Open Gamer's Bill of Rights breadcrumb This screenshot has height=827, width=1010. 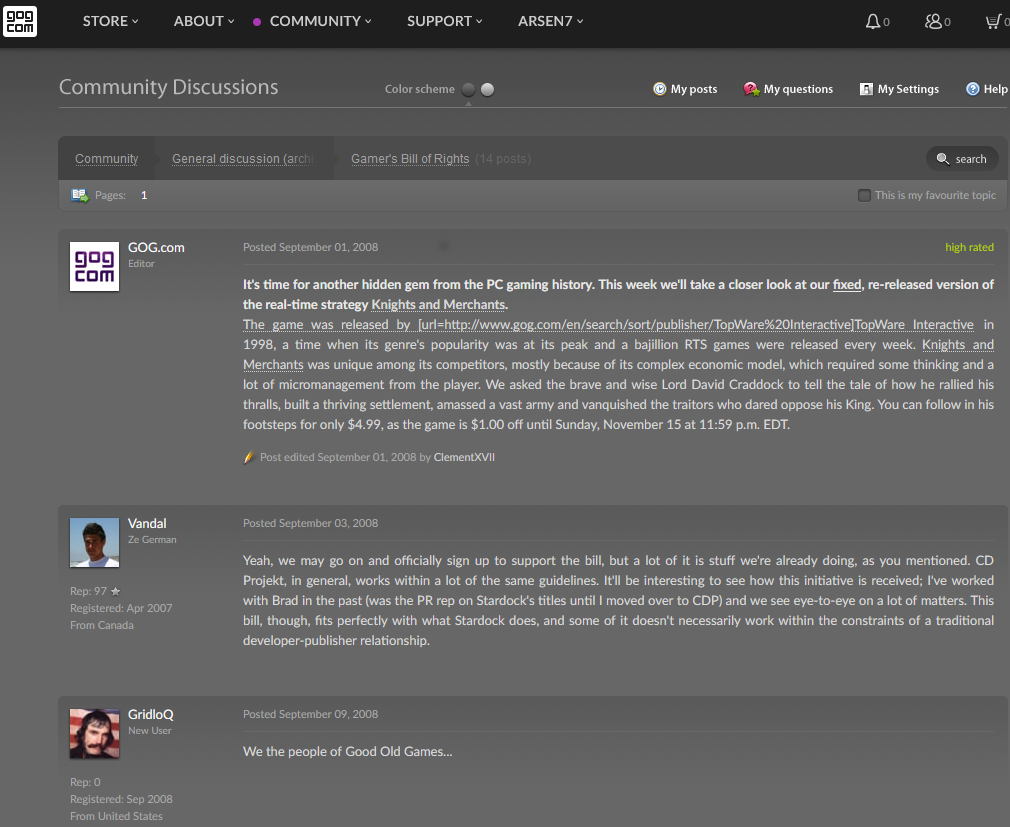click(410, 158)
